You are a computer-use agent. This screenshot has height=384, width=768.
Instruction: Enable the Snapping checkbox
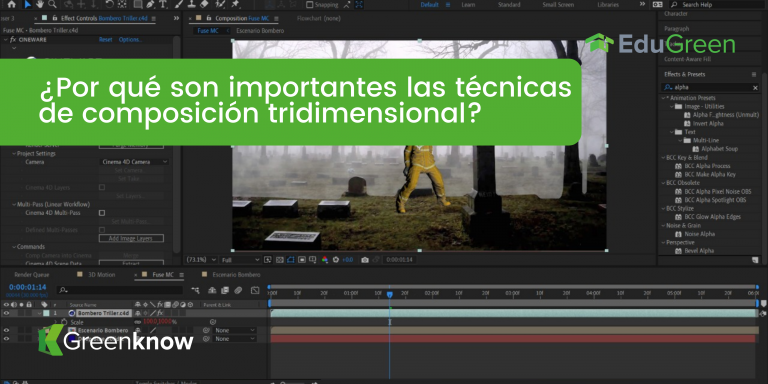coord(310,5)
